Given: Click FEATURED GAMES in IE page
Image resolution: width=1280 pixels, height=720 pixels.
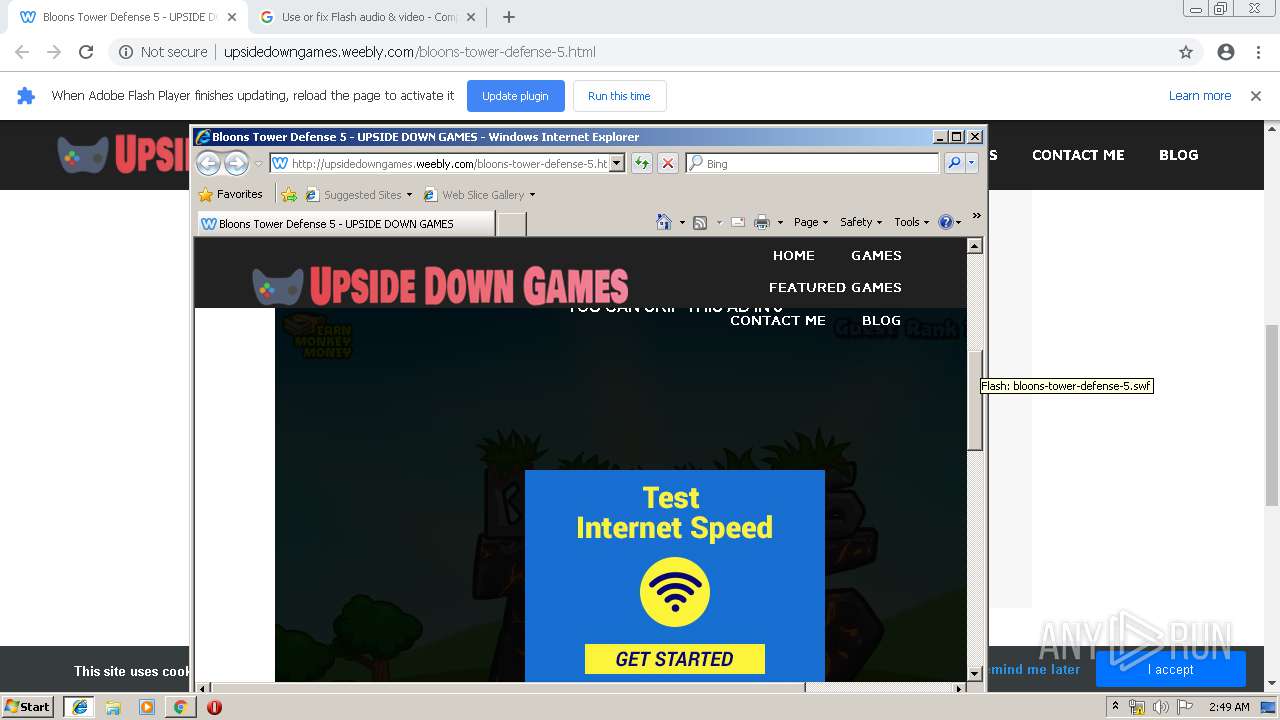Looking at the screenshot, I should pos(835,287).
